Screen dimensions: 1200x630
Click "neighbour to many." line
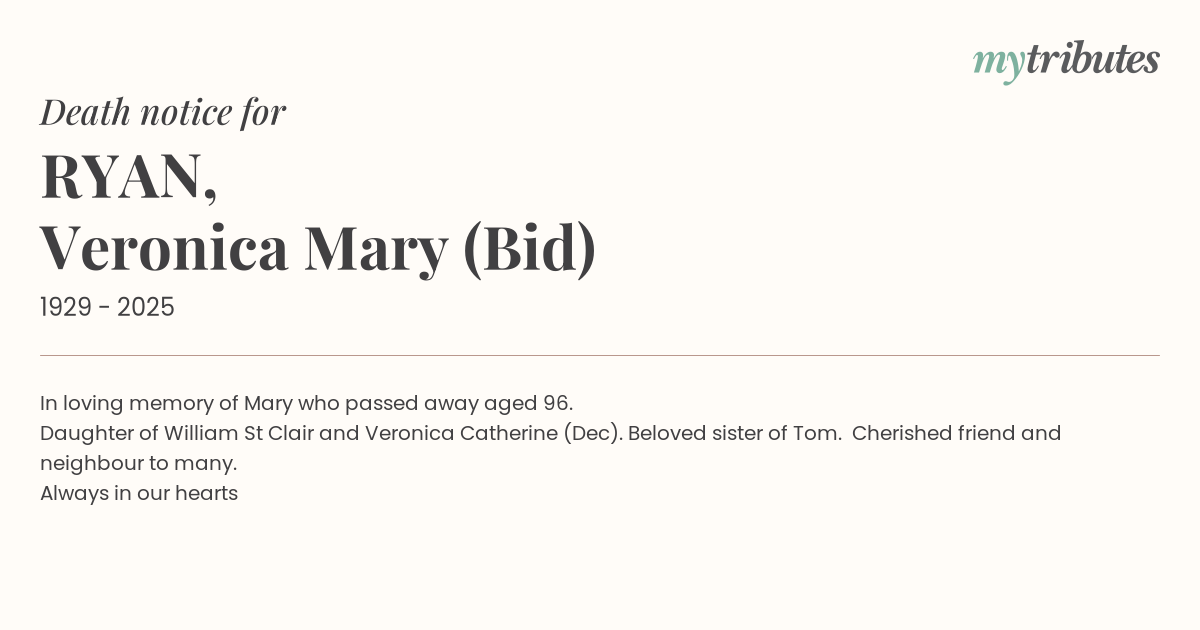coord(139,464)
